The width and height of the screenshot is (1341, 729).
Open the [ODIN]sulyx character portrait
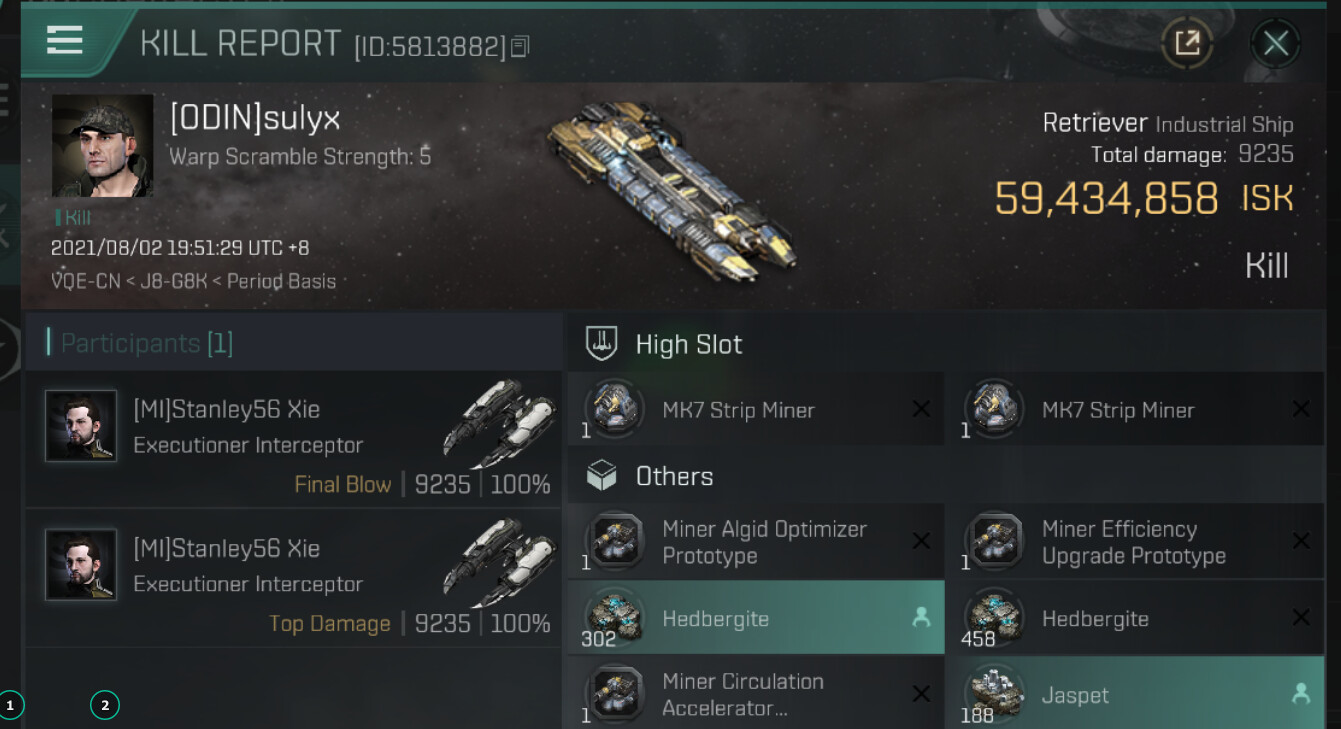coord(103,146)
